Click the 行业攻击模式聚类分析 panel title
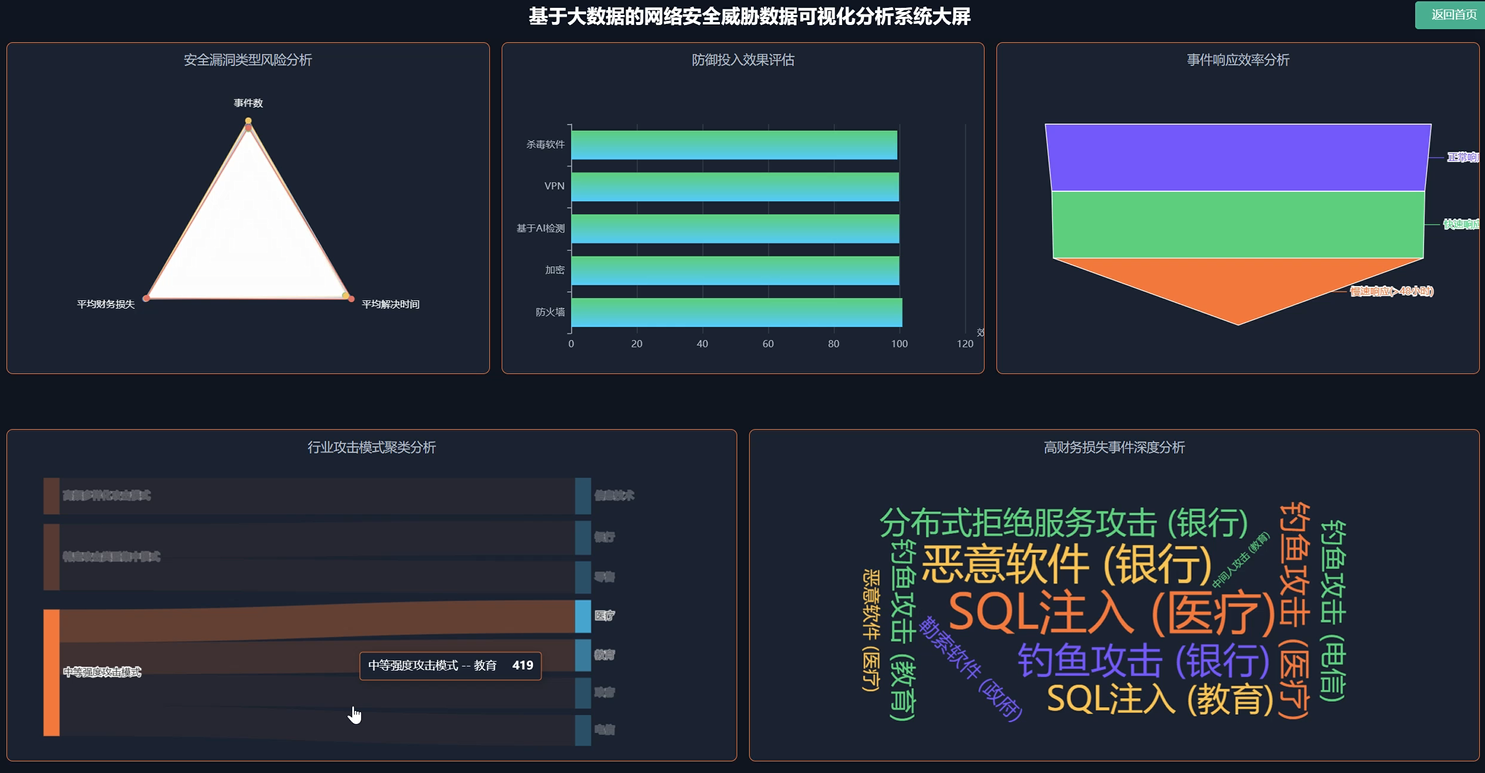Image resolution: width=1485 pixels, height=773 pixels. (372, 448)
